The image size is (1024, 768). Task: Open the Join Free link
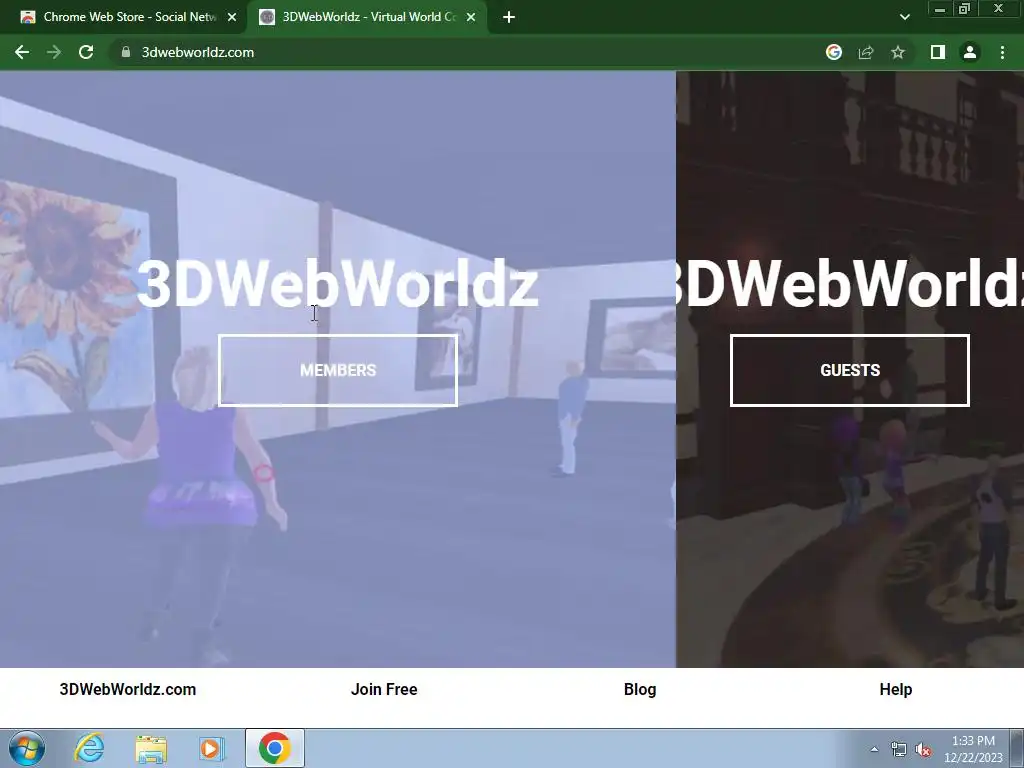point(384,690)
